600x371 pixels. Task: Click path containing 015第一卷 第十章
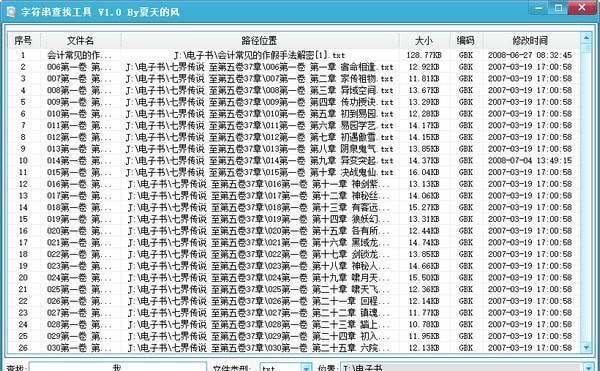click(x=259, y=172)
